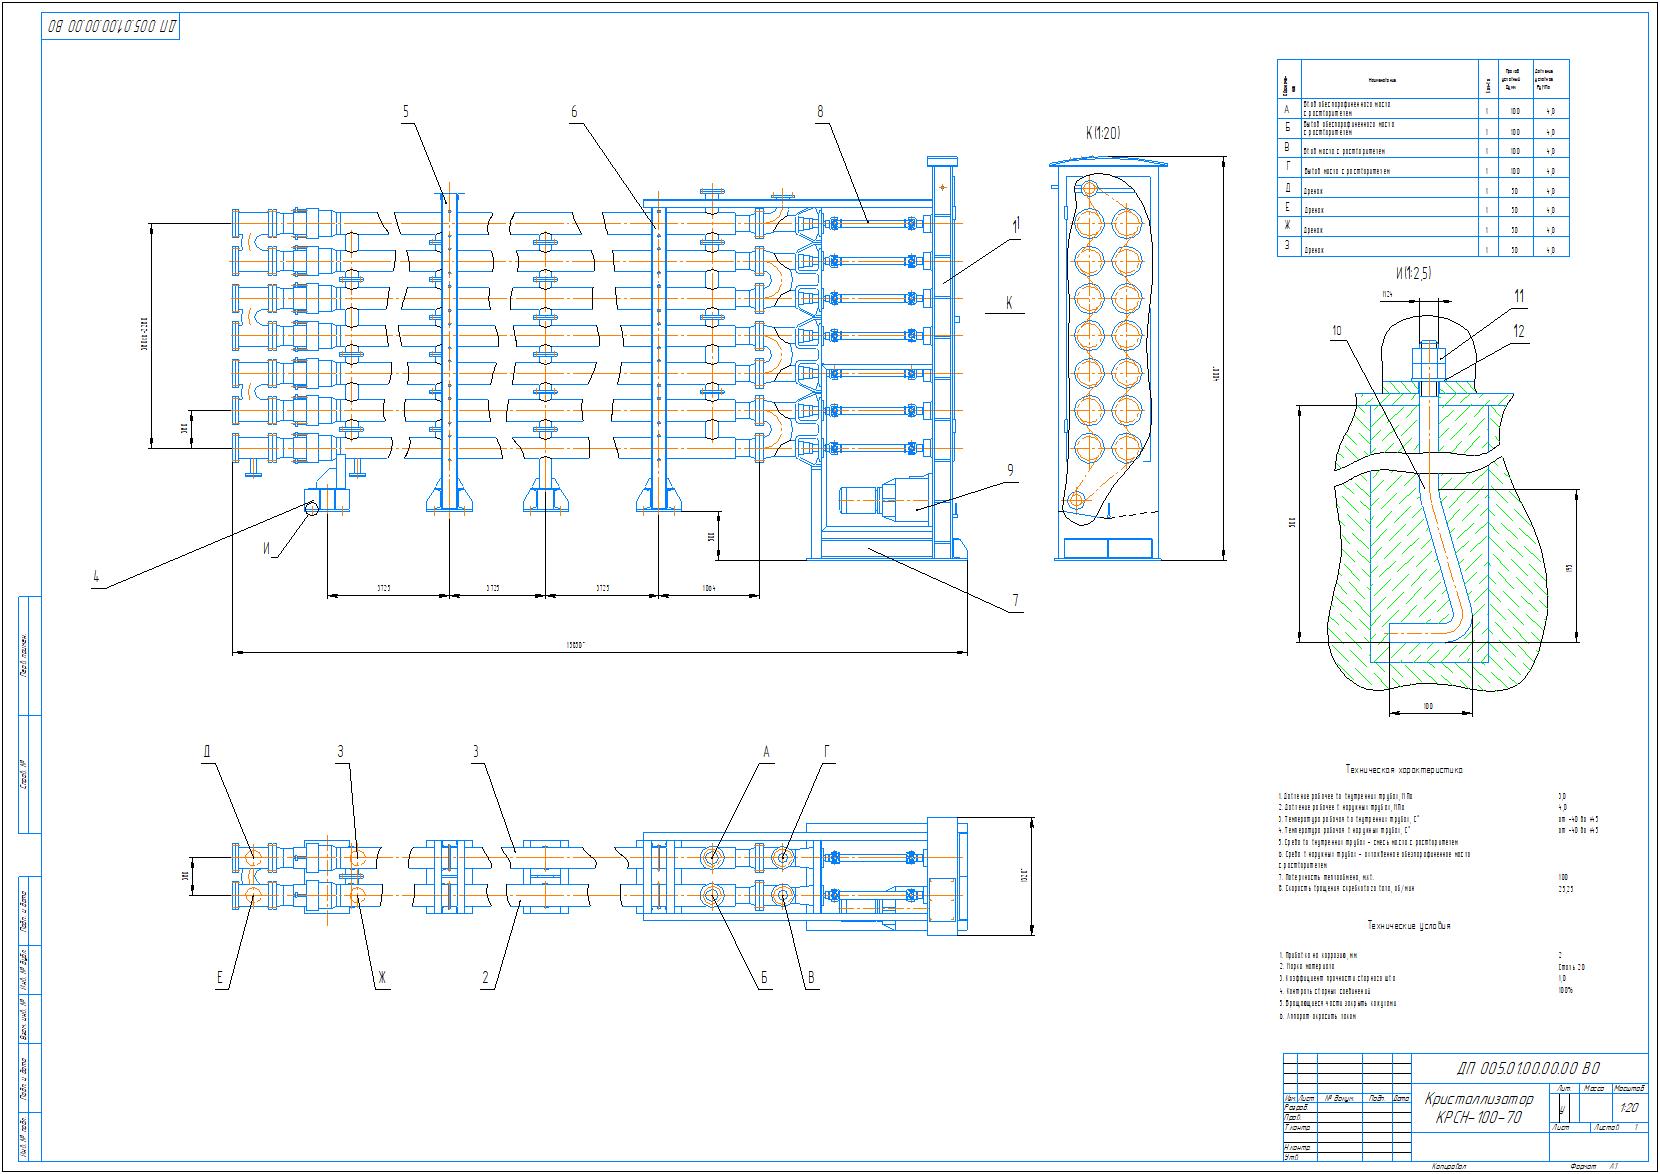1660x1174 pixels.
Task: Click nozzle label 'Ж' below the plan view
Action: 380,978
